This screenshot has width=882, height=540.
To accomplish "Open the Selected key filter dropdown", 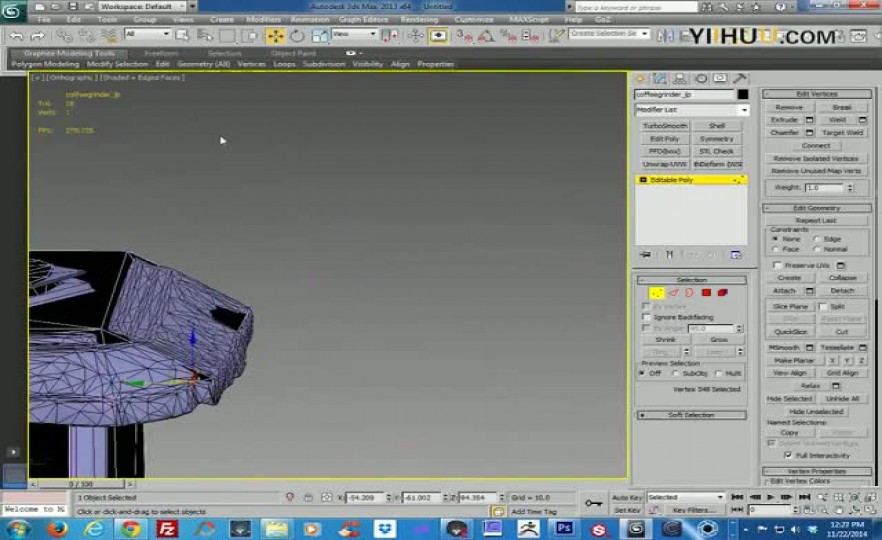I will (686, 497).
